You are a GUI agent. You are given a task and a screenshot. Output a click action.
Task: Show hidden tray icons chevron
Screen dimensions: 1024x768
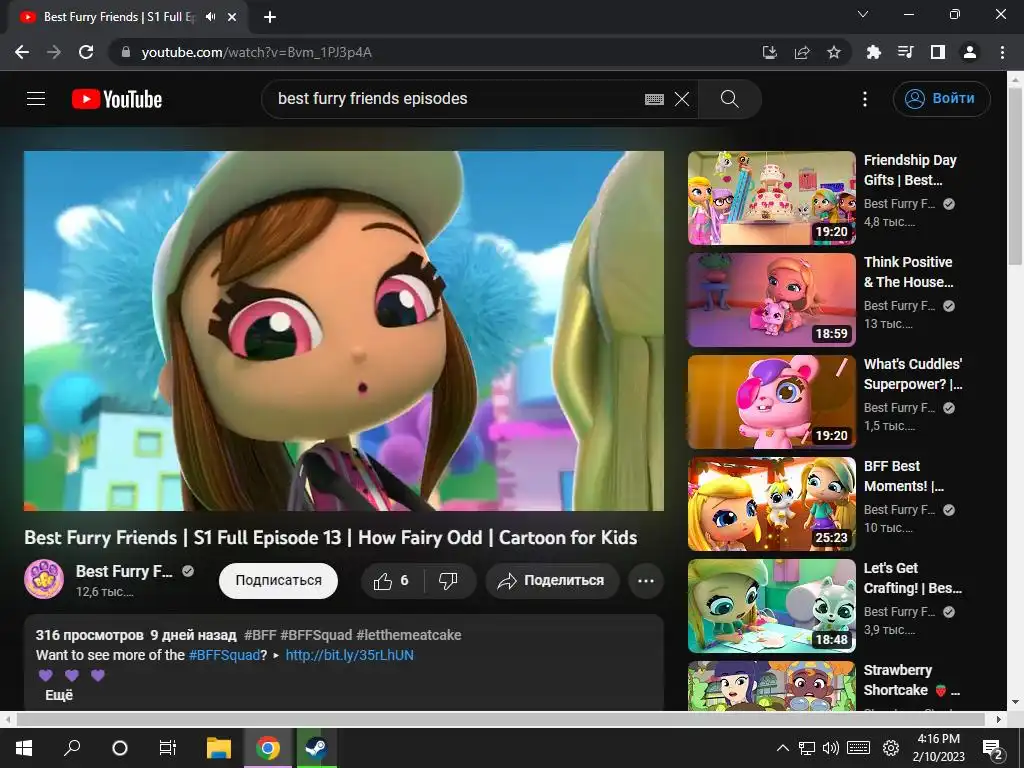click(782, 748)
